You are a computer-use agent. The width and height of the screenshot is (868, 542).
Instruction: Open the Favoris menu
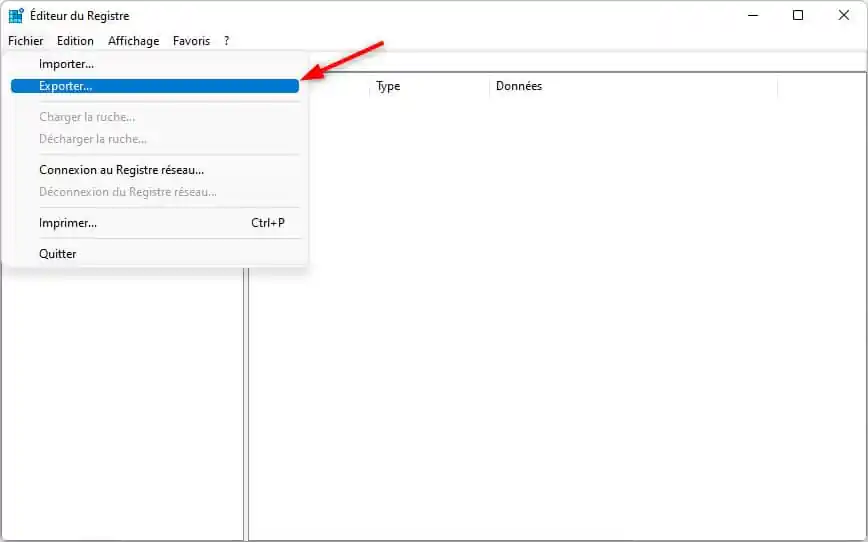click(x=192, y=41)
